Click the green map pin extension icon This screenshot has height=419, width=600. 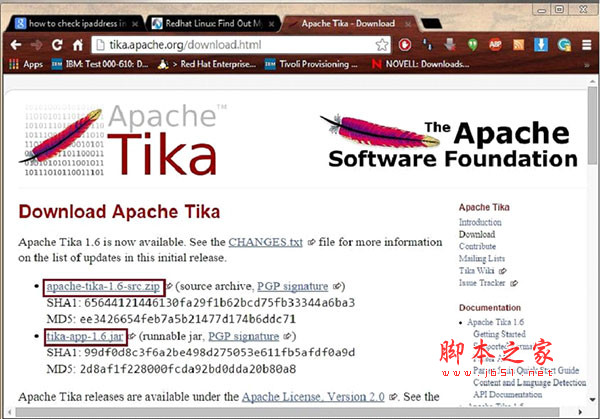click(x=473, y=45)
